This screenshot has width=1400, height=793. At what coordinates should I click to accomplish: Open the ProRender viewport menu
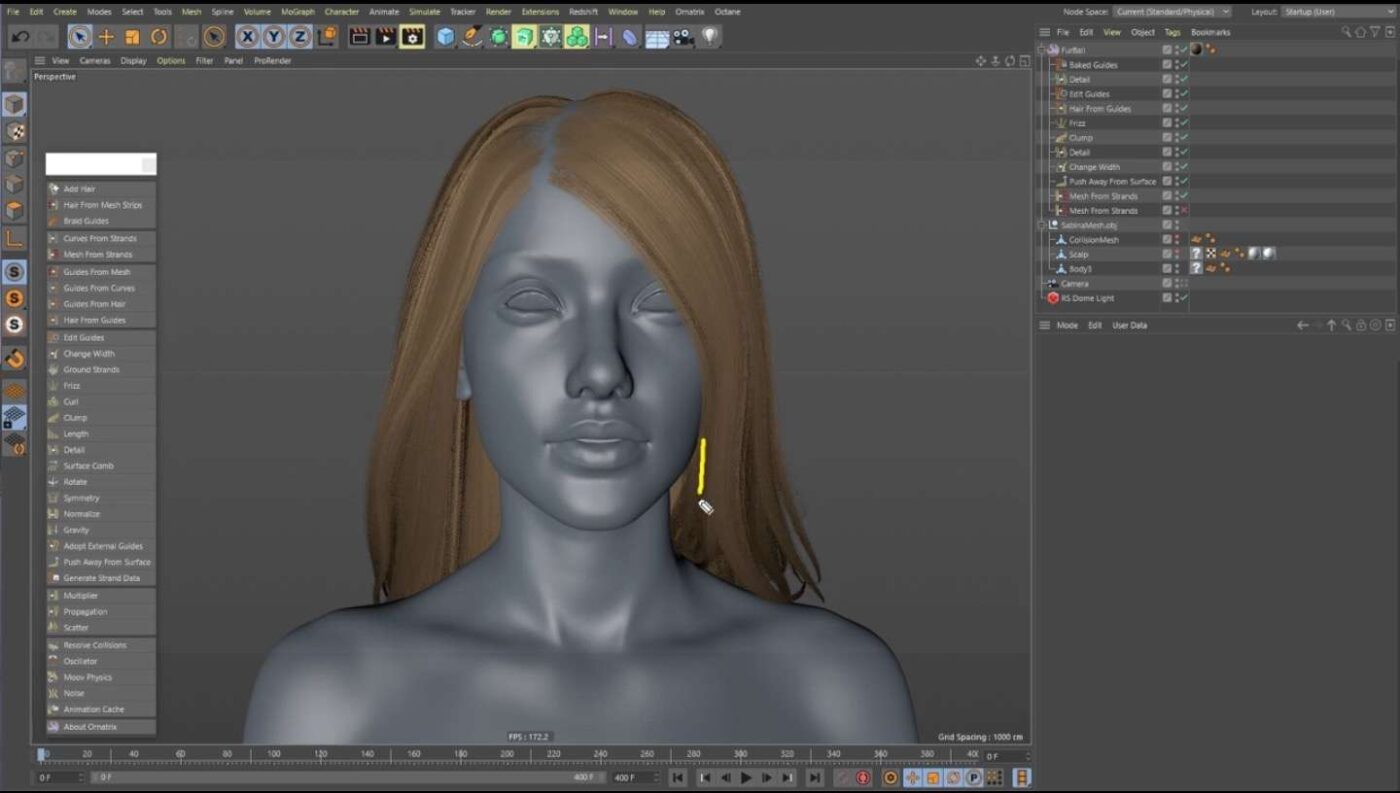tap(272, 60)
